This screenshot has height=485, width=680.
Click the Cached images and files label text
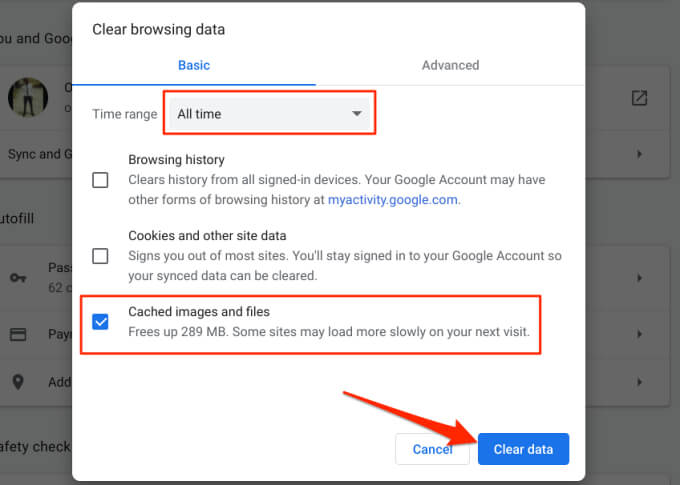click(x=199, y=312)
